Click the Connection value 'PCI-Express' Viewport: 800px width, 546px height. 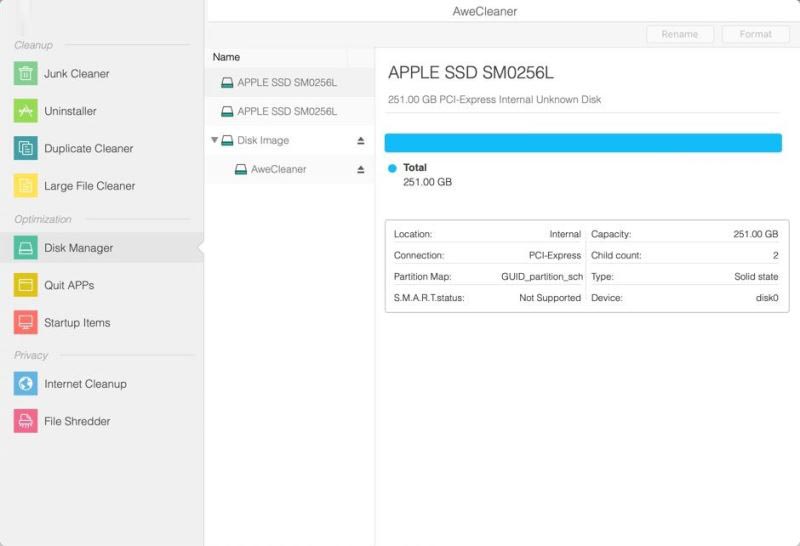555,255
